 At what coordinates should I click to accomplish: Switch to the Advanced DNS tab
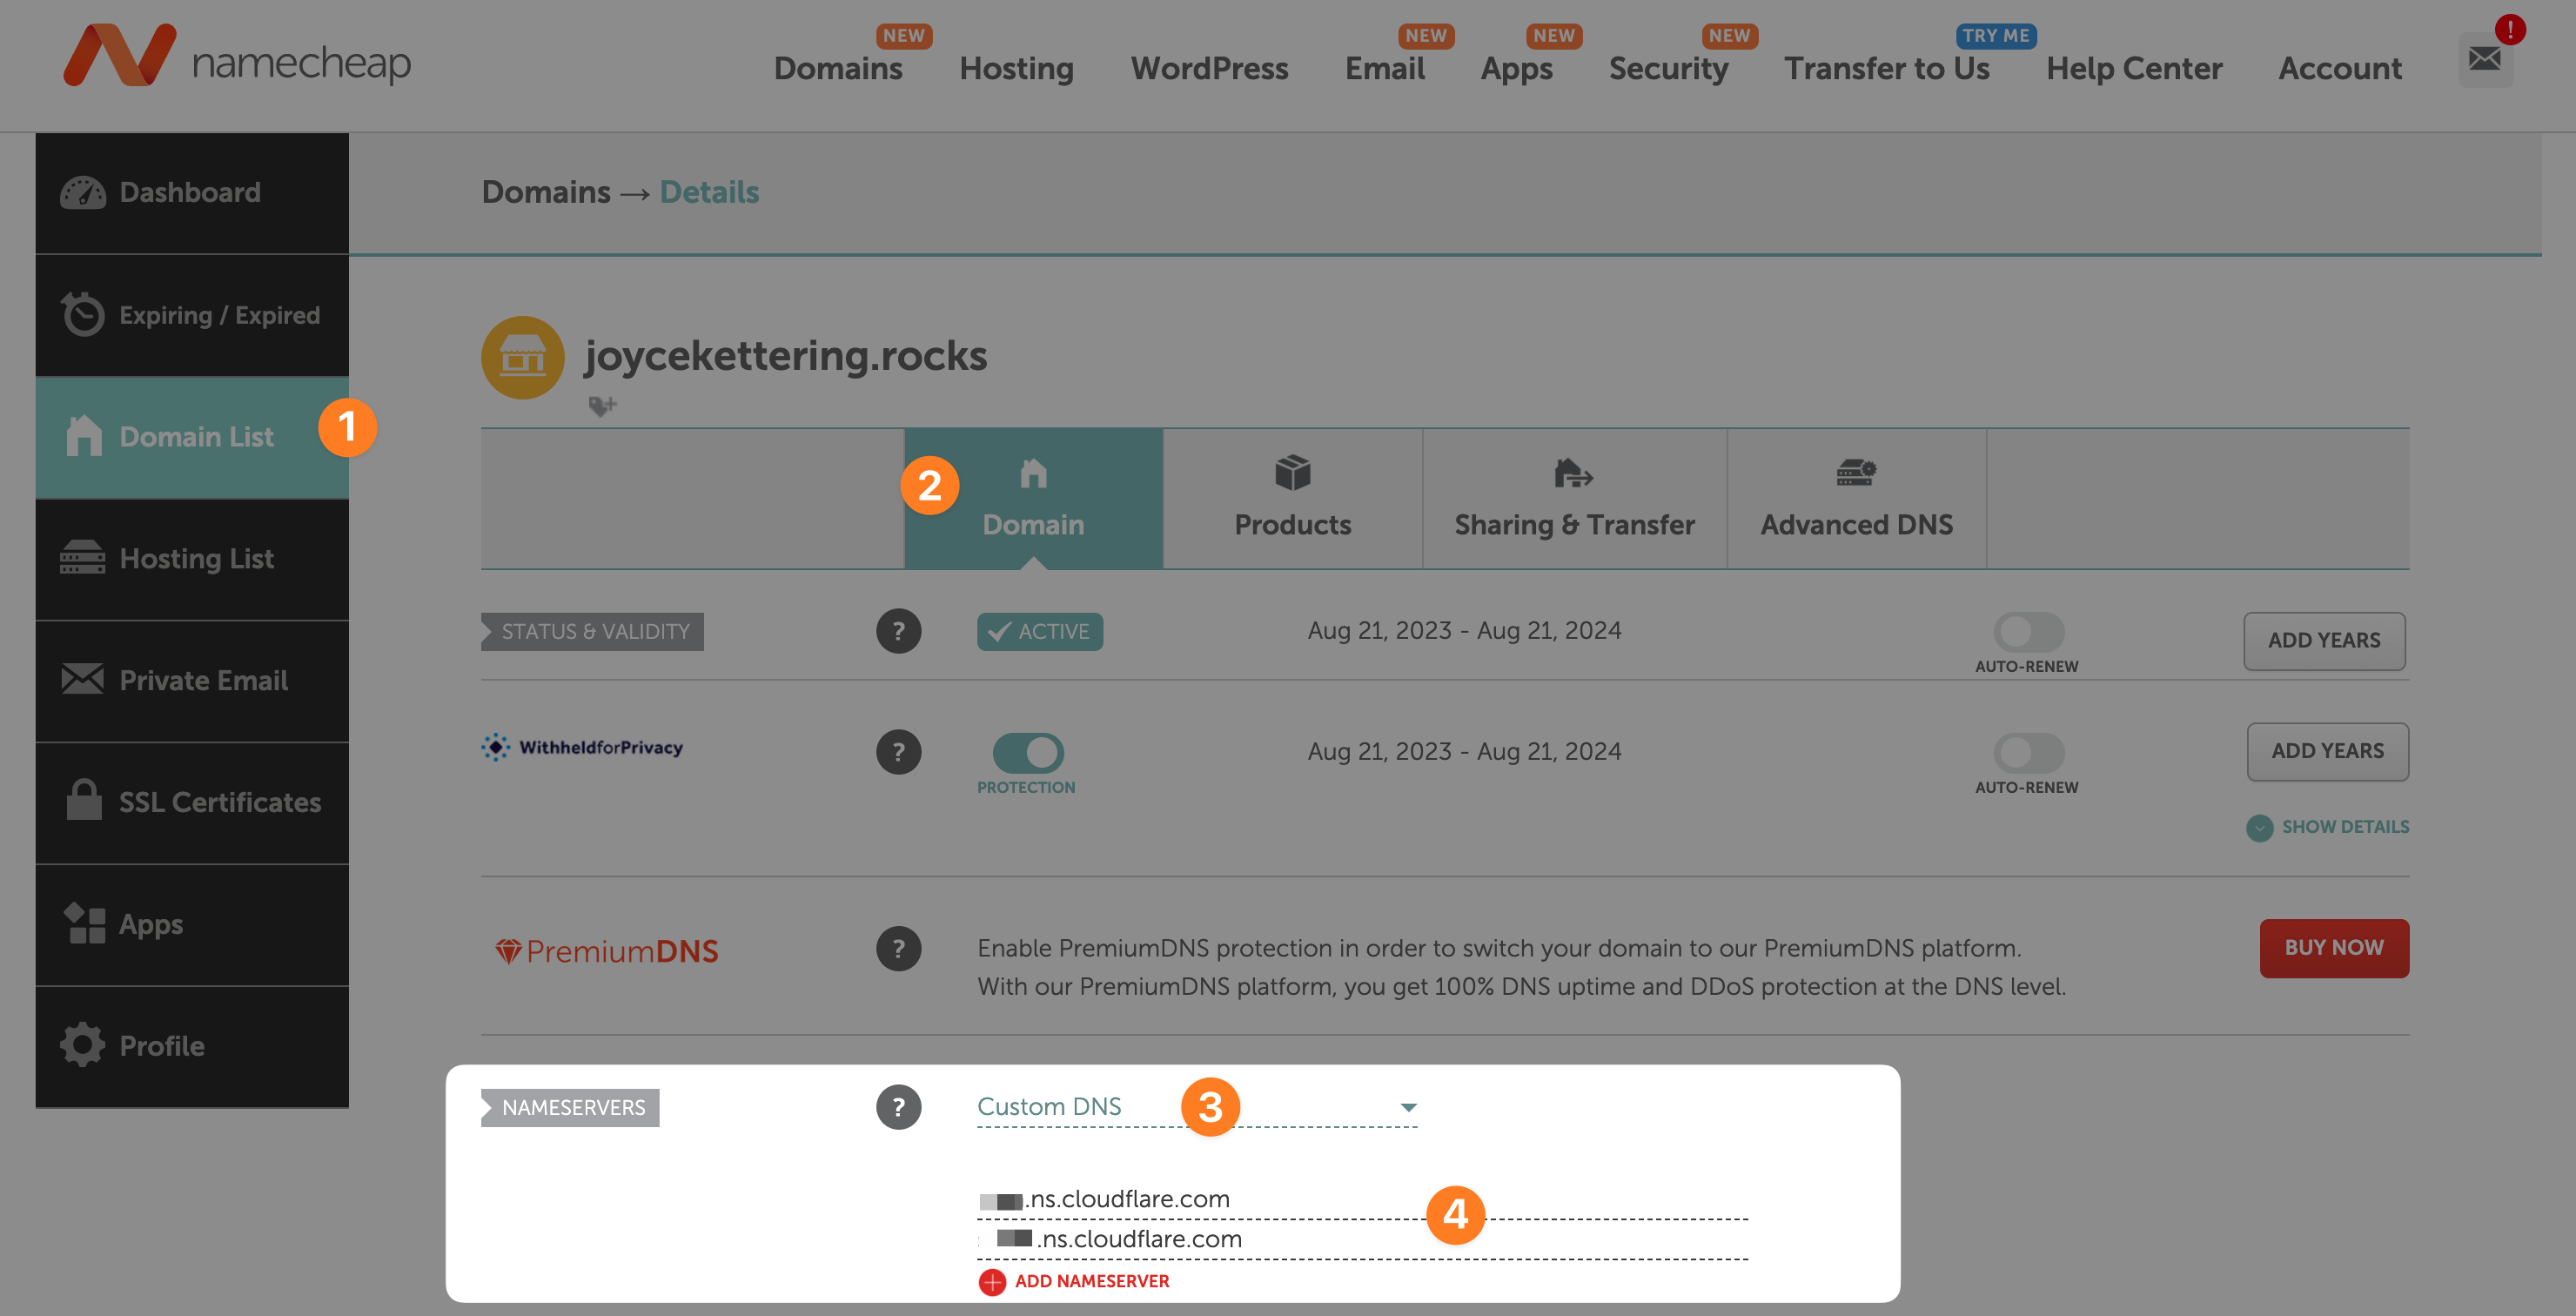pos(1856,498)
